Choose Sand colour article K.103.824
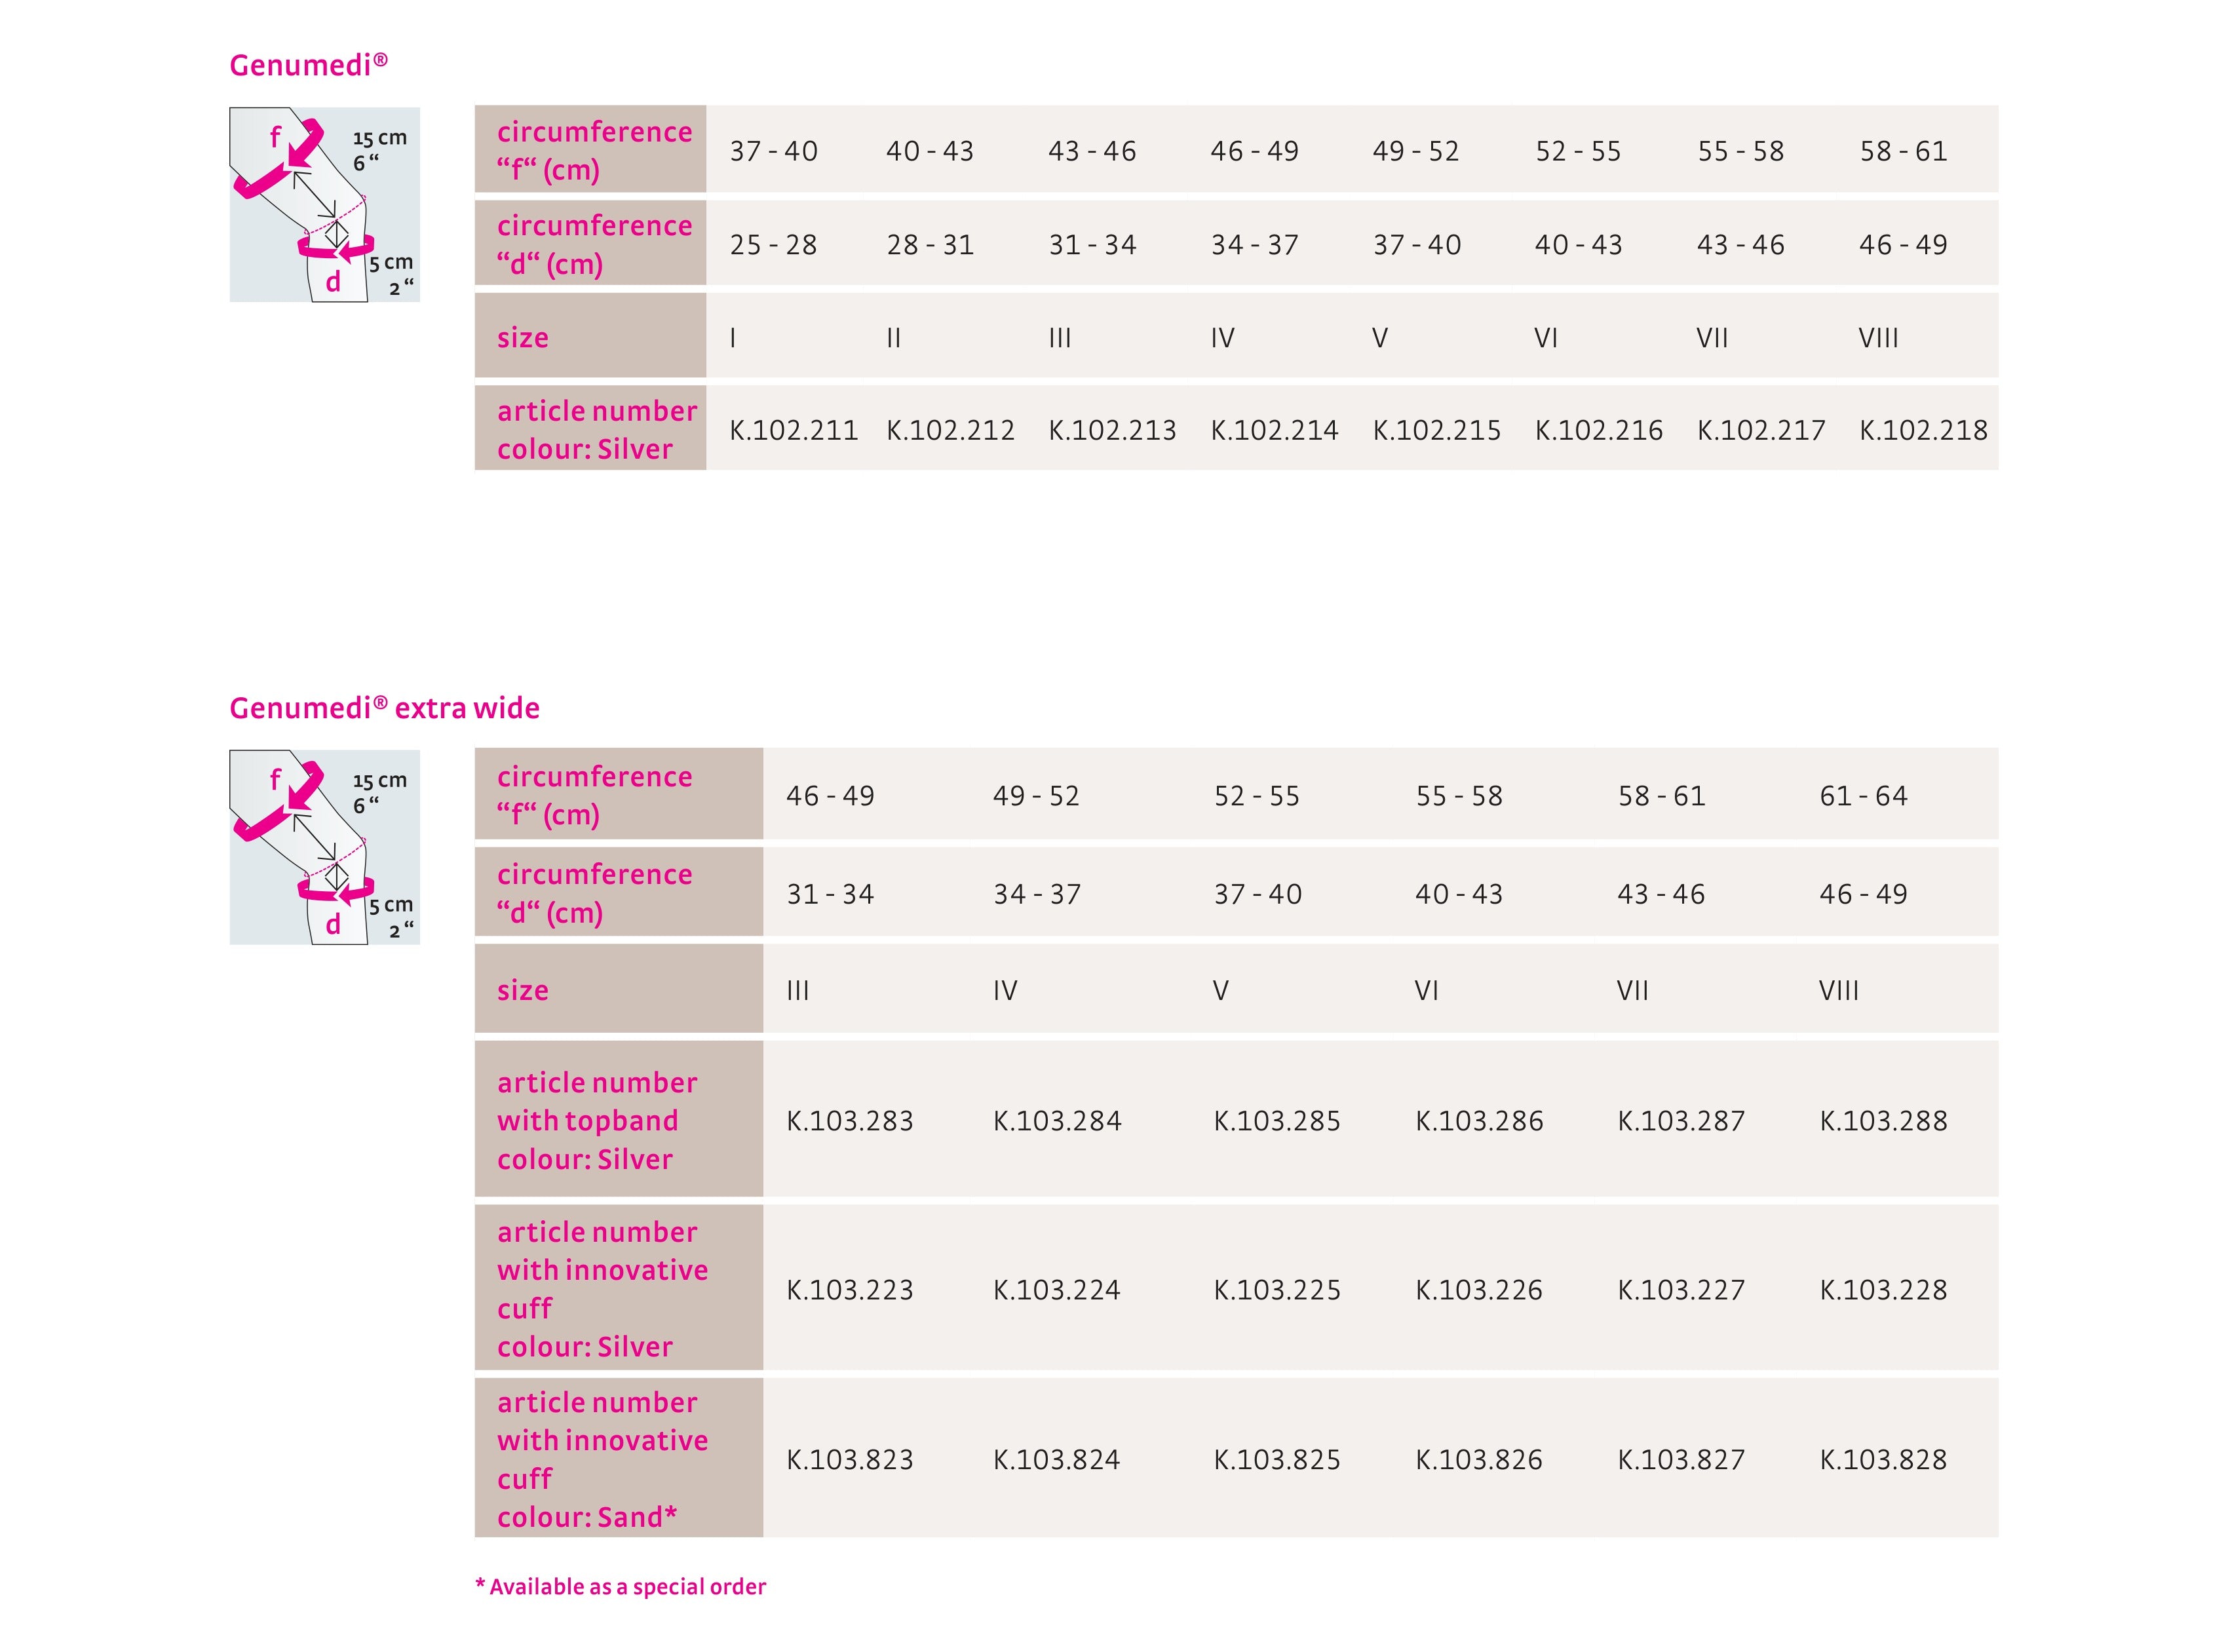 [x=1057, y=1460]
